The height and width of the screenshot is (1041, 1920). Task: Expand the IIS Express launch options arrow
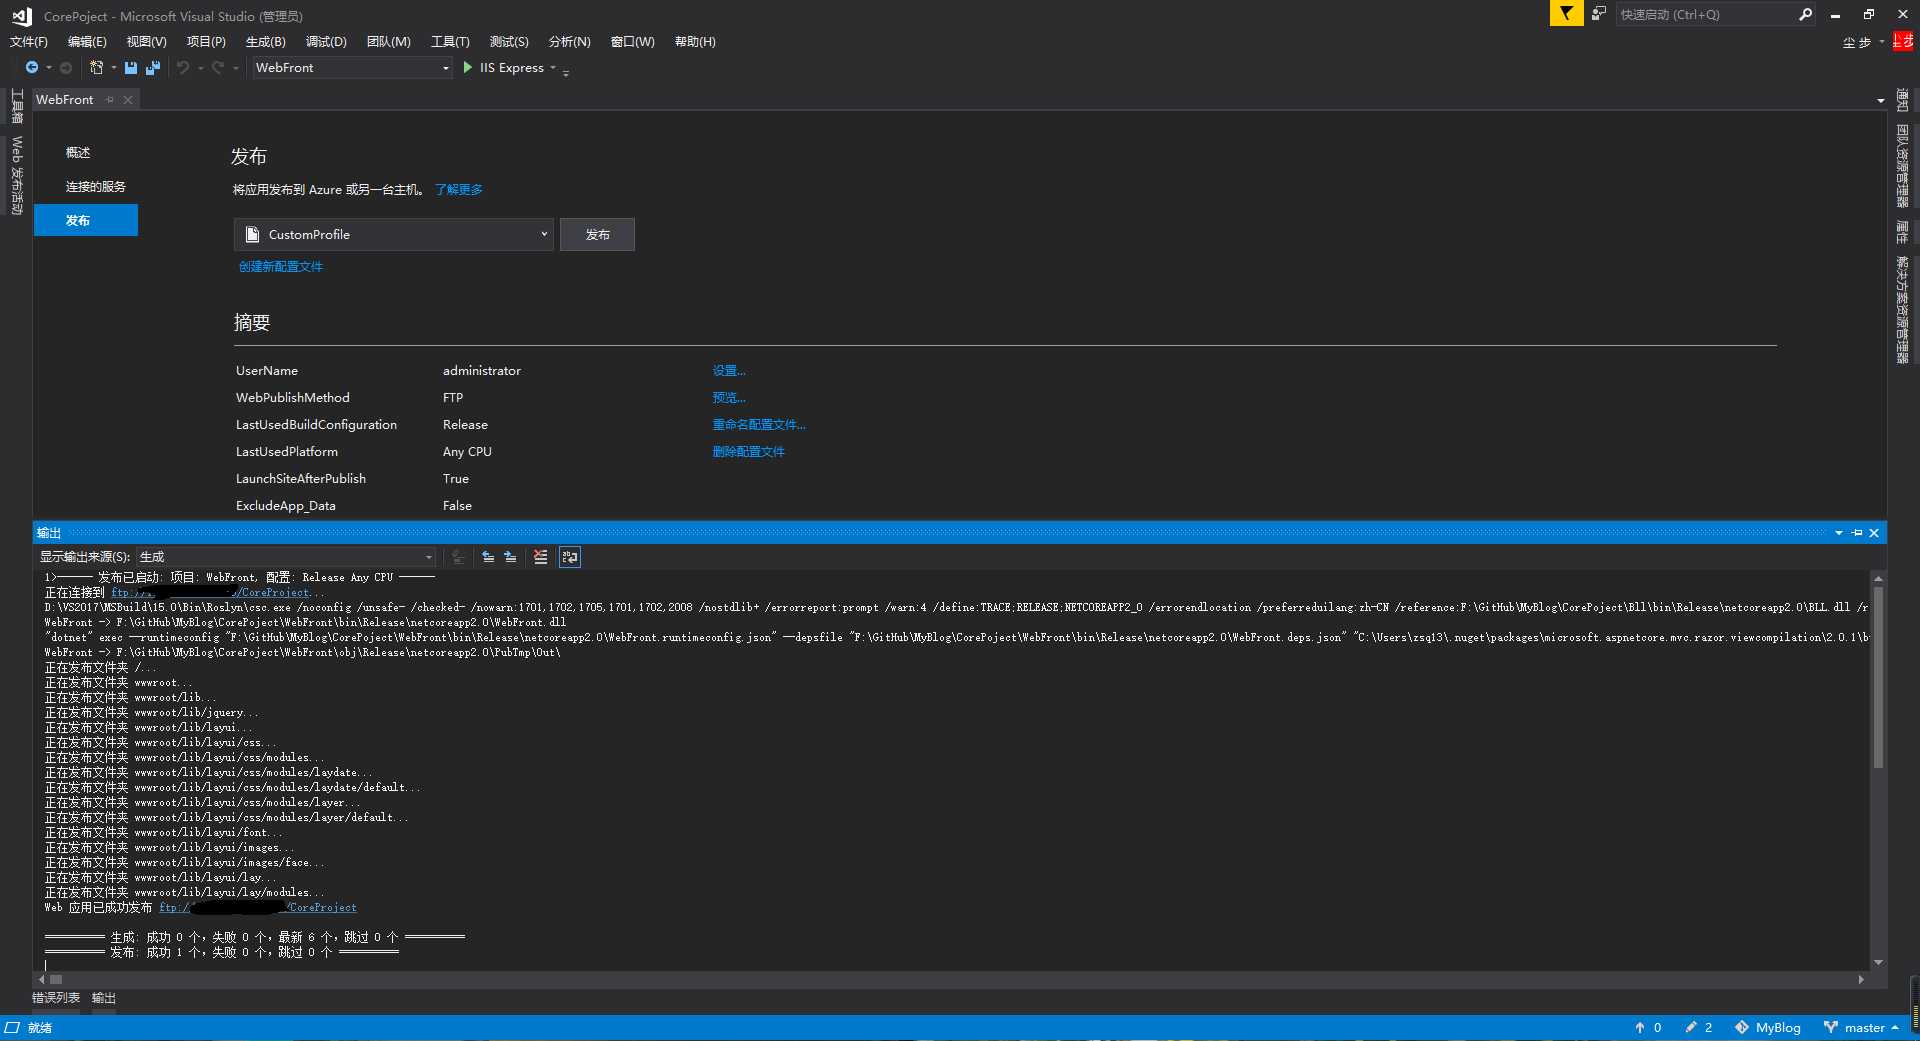click(553, 67)
